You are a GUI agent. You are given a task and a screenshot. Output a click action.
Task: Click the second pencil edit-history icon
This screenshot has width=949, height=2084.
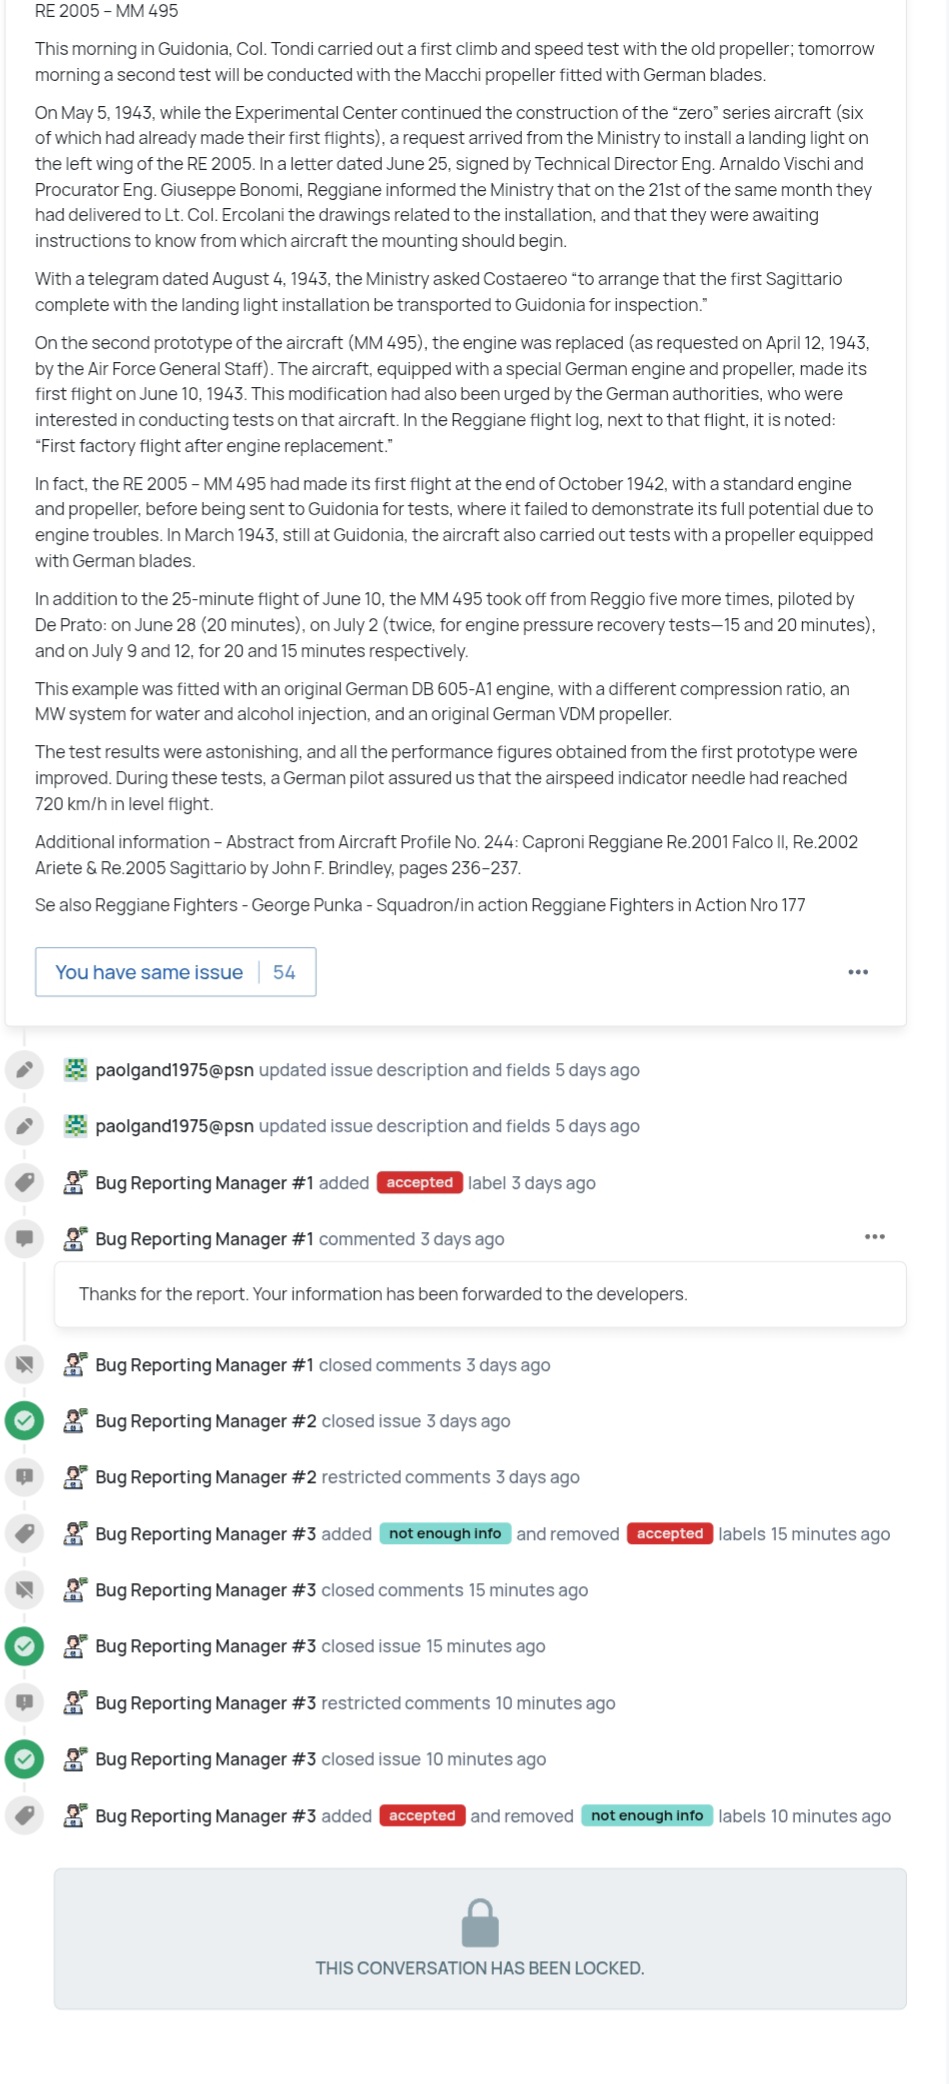click(x=25, y=1126)
